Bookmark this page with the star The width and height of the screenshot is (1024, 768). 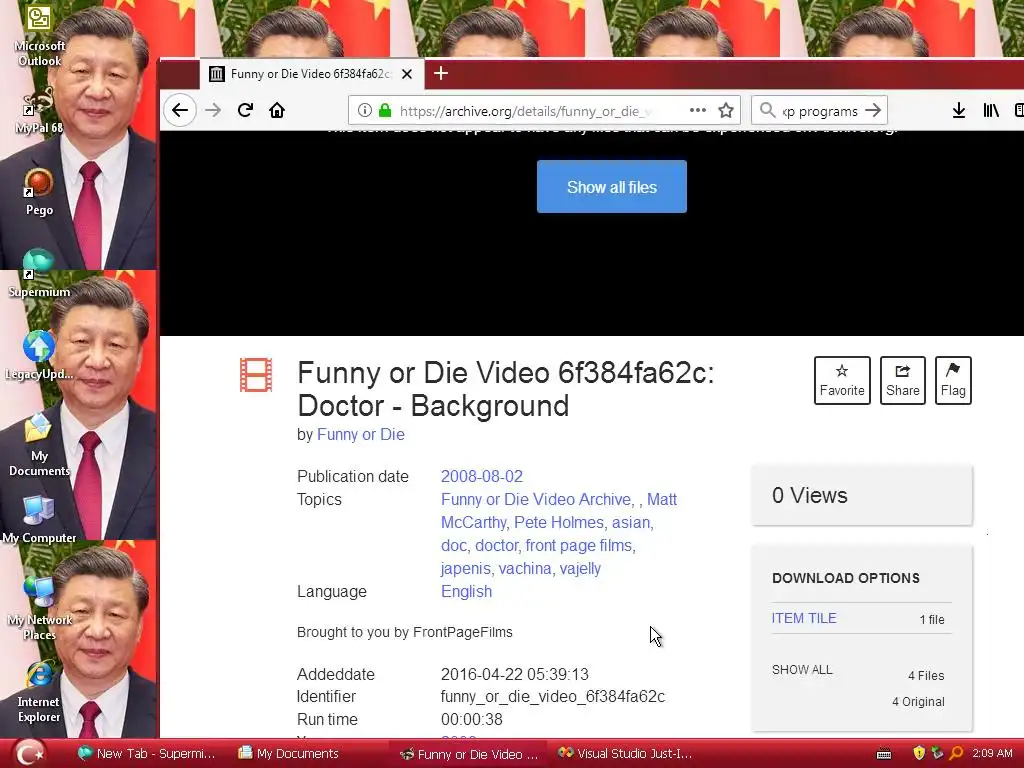[726, 110]
